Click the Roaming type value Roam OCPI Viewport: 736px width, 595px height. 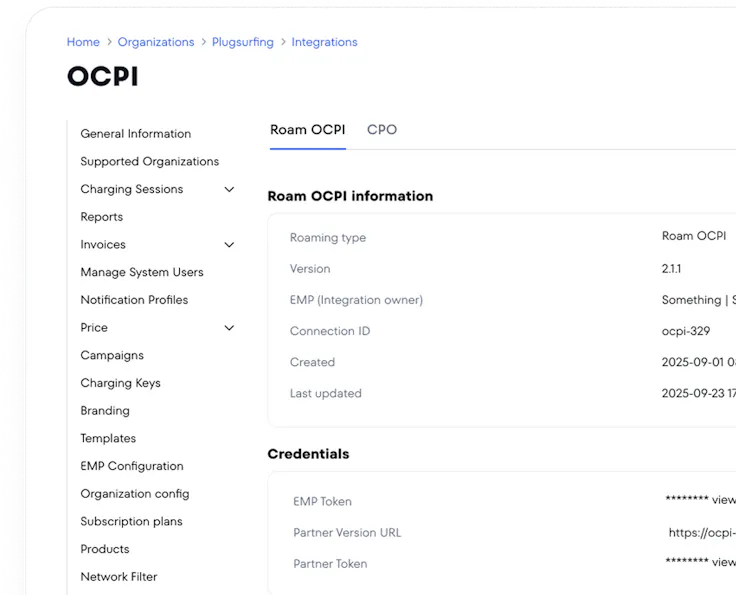click(694, 236)
